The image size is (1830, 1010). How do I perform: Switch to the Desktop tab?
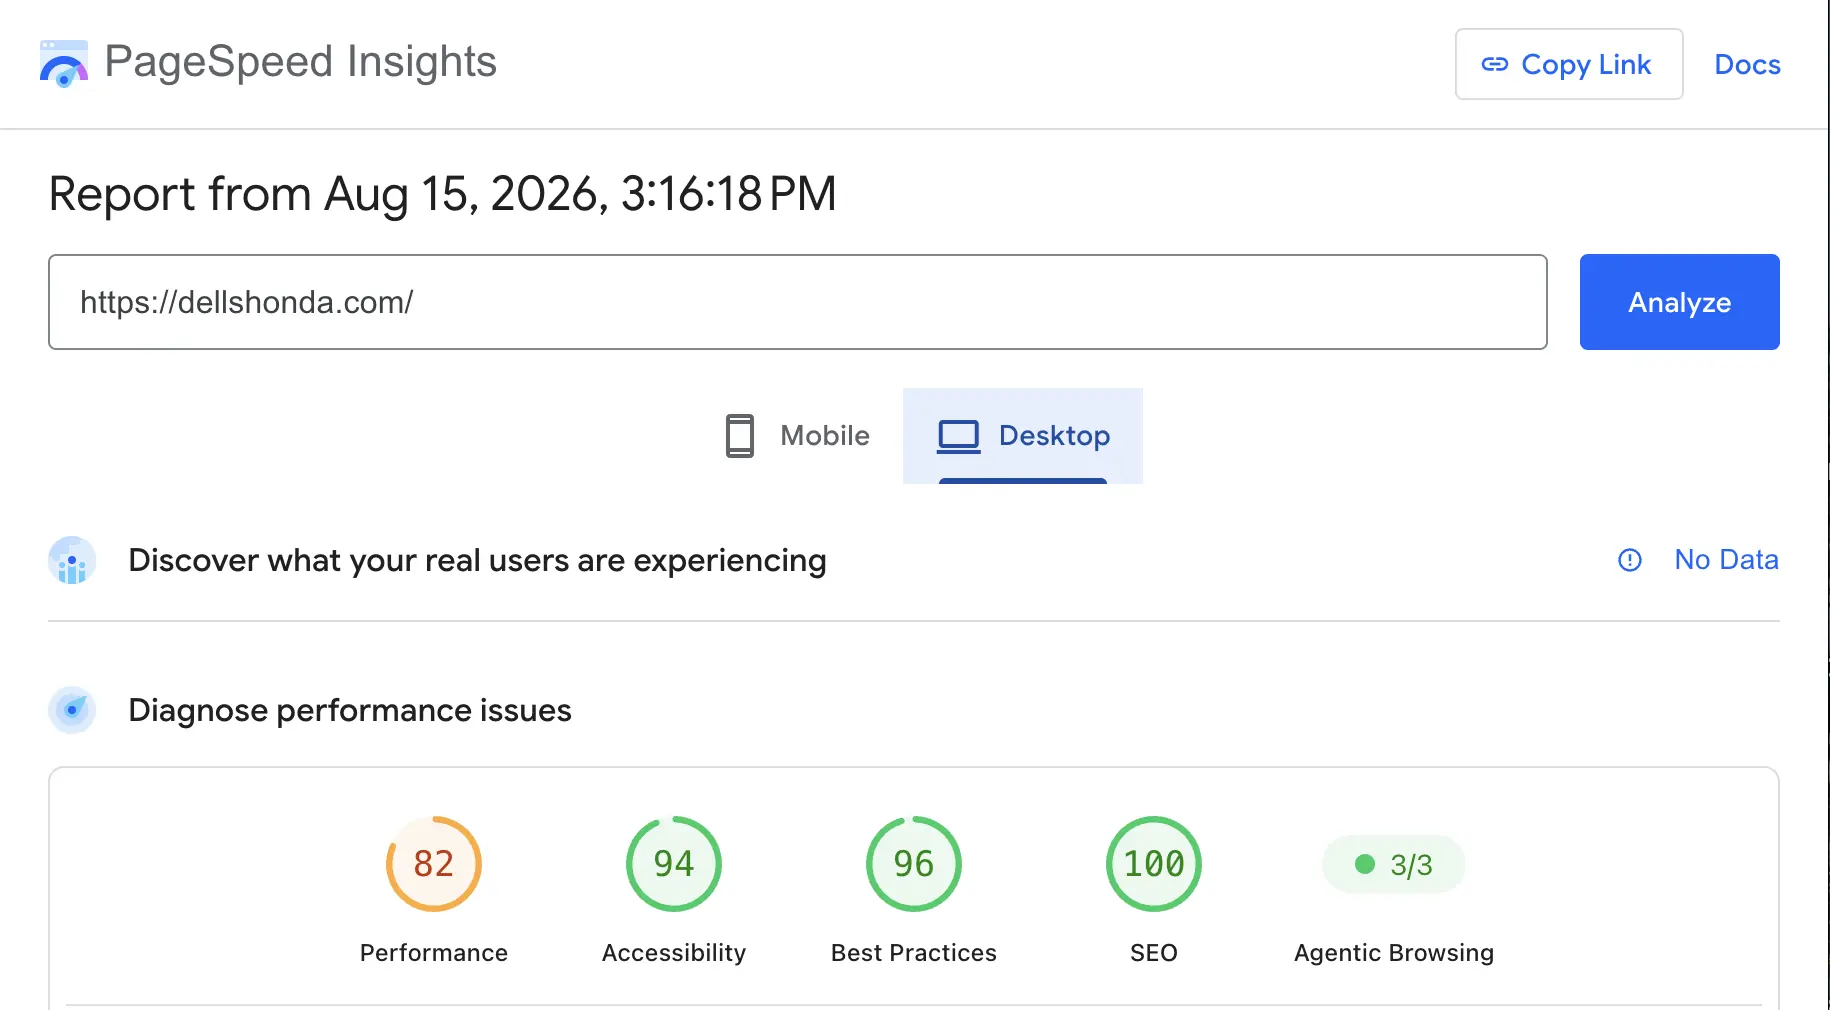pos(1023,436)
